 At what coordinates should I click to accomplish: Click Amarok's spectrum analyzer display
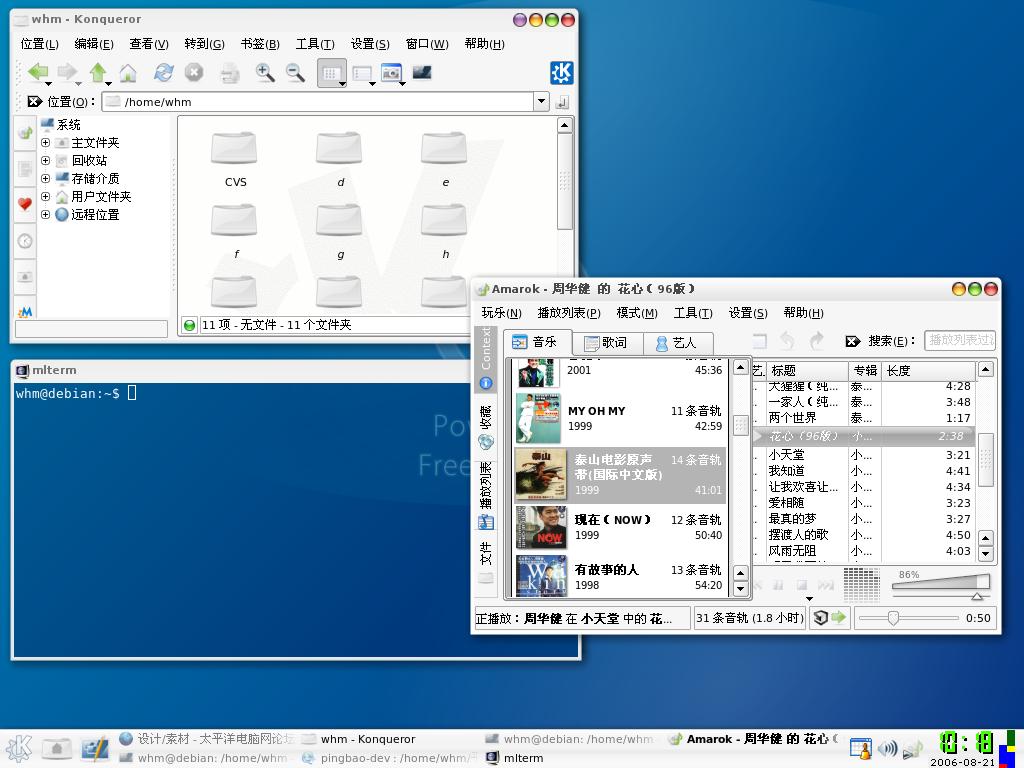click(862, 583)
